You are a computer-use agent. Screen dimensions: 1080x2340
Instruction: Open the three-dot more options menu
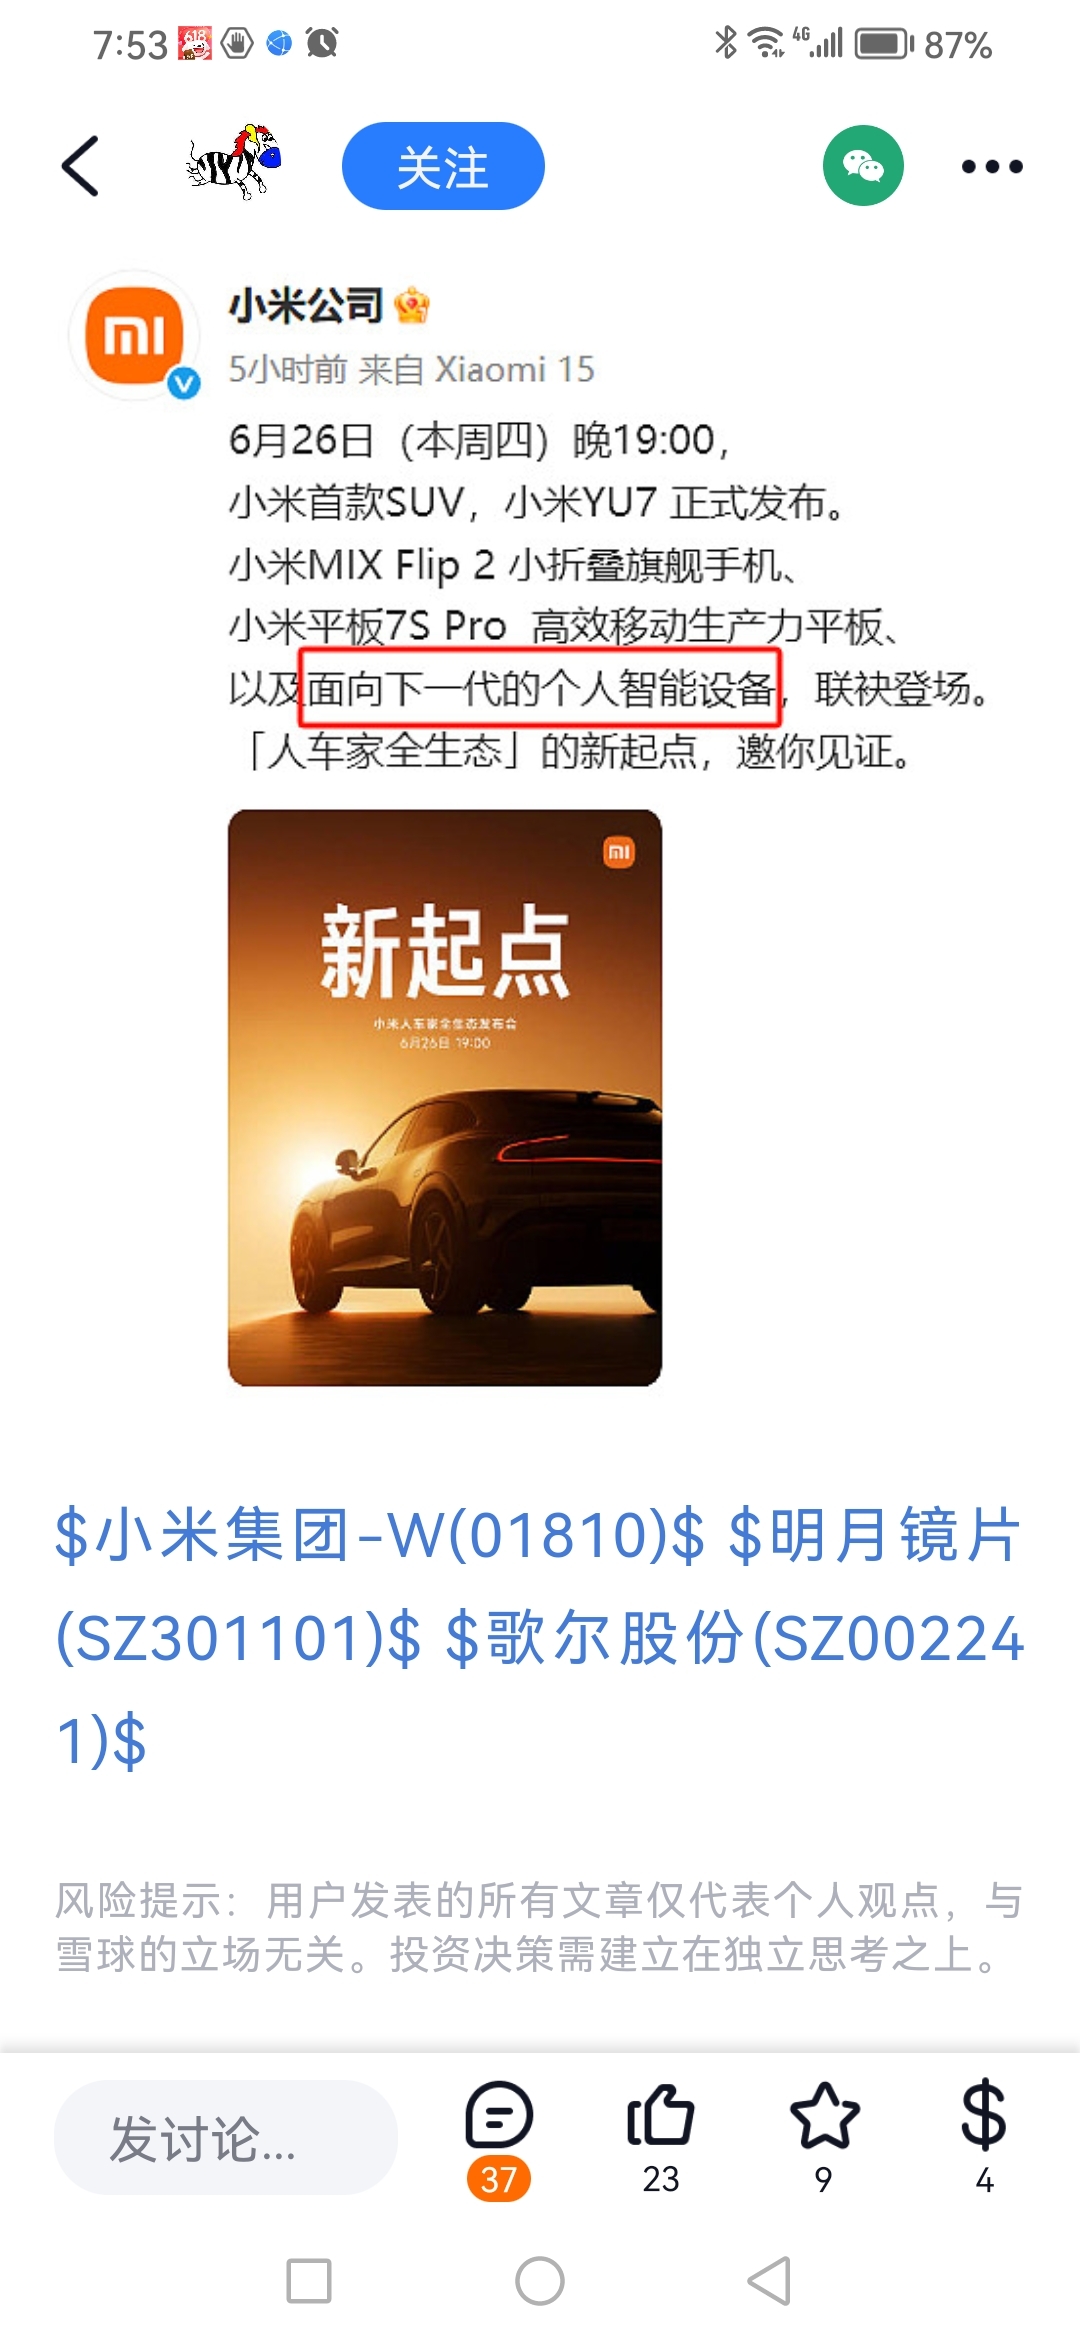click(x=992, y=166)
